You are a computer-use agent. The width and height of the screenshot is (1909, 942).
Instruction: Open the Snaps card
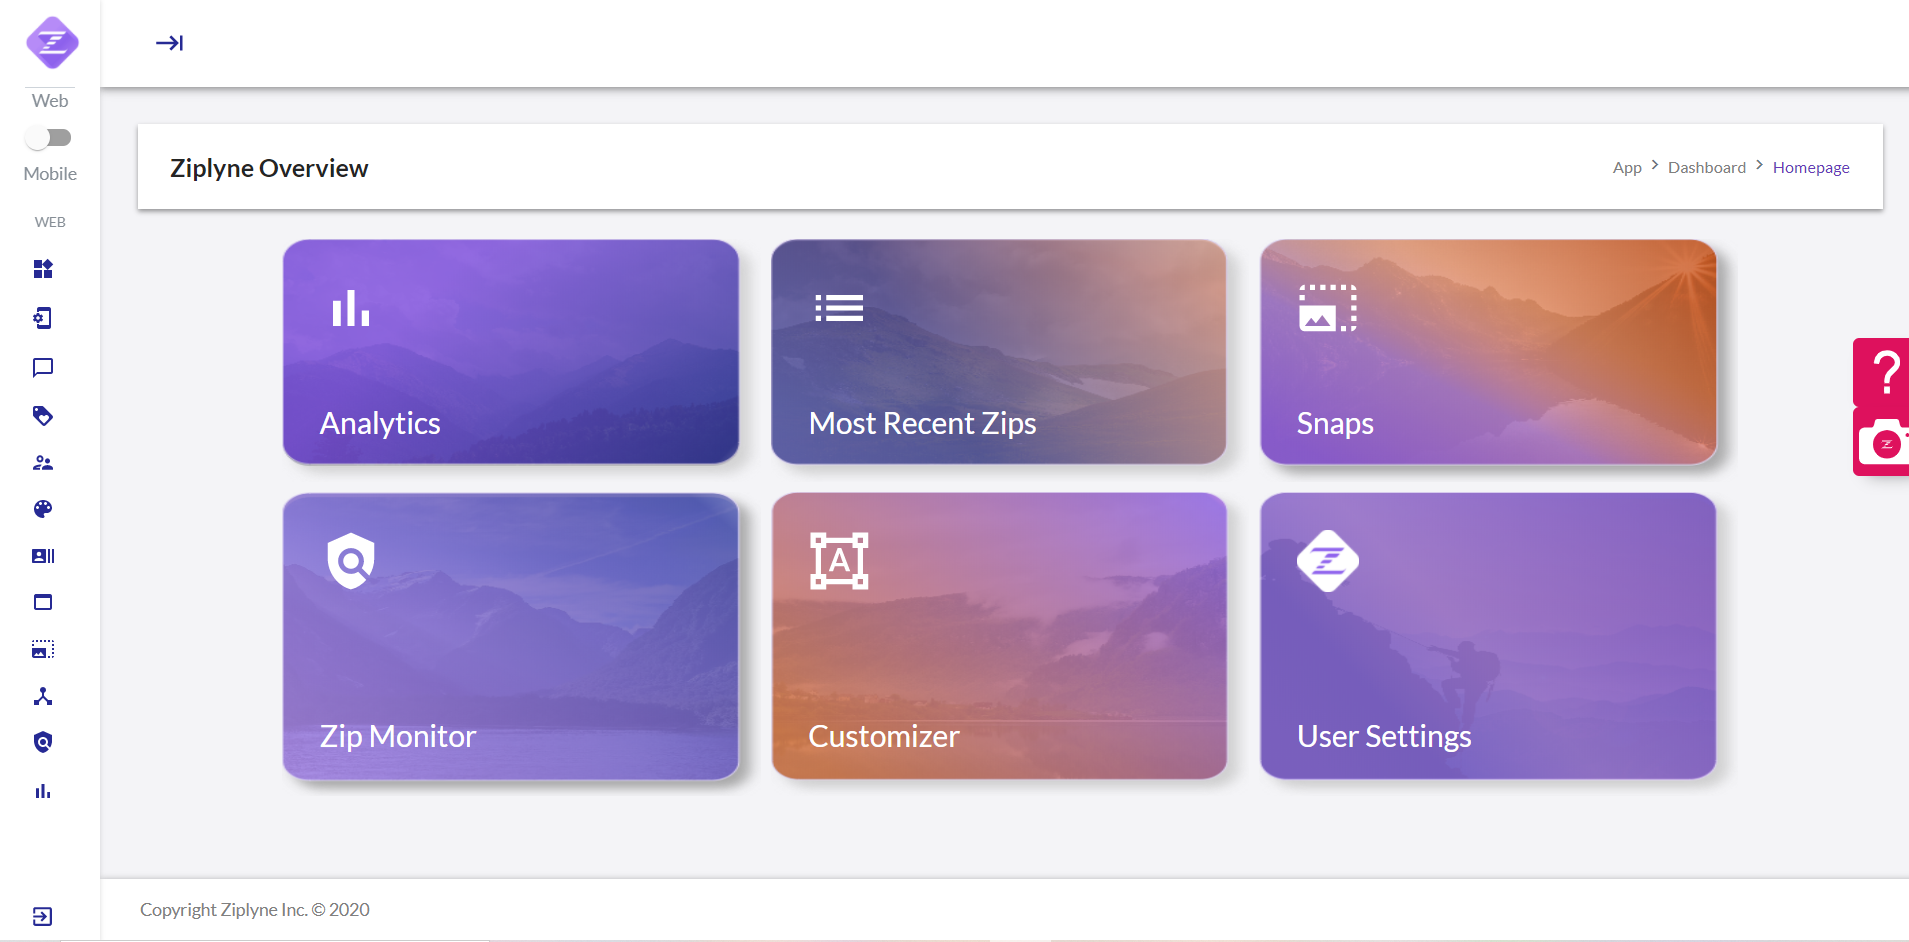[1488, 351]
